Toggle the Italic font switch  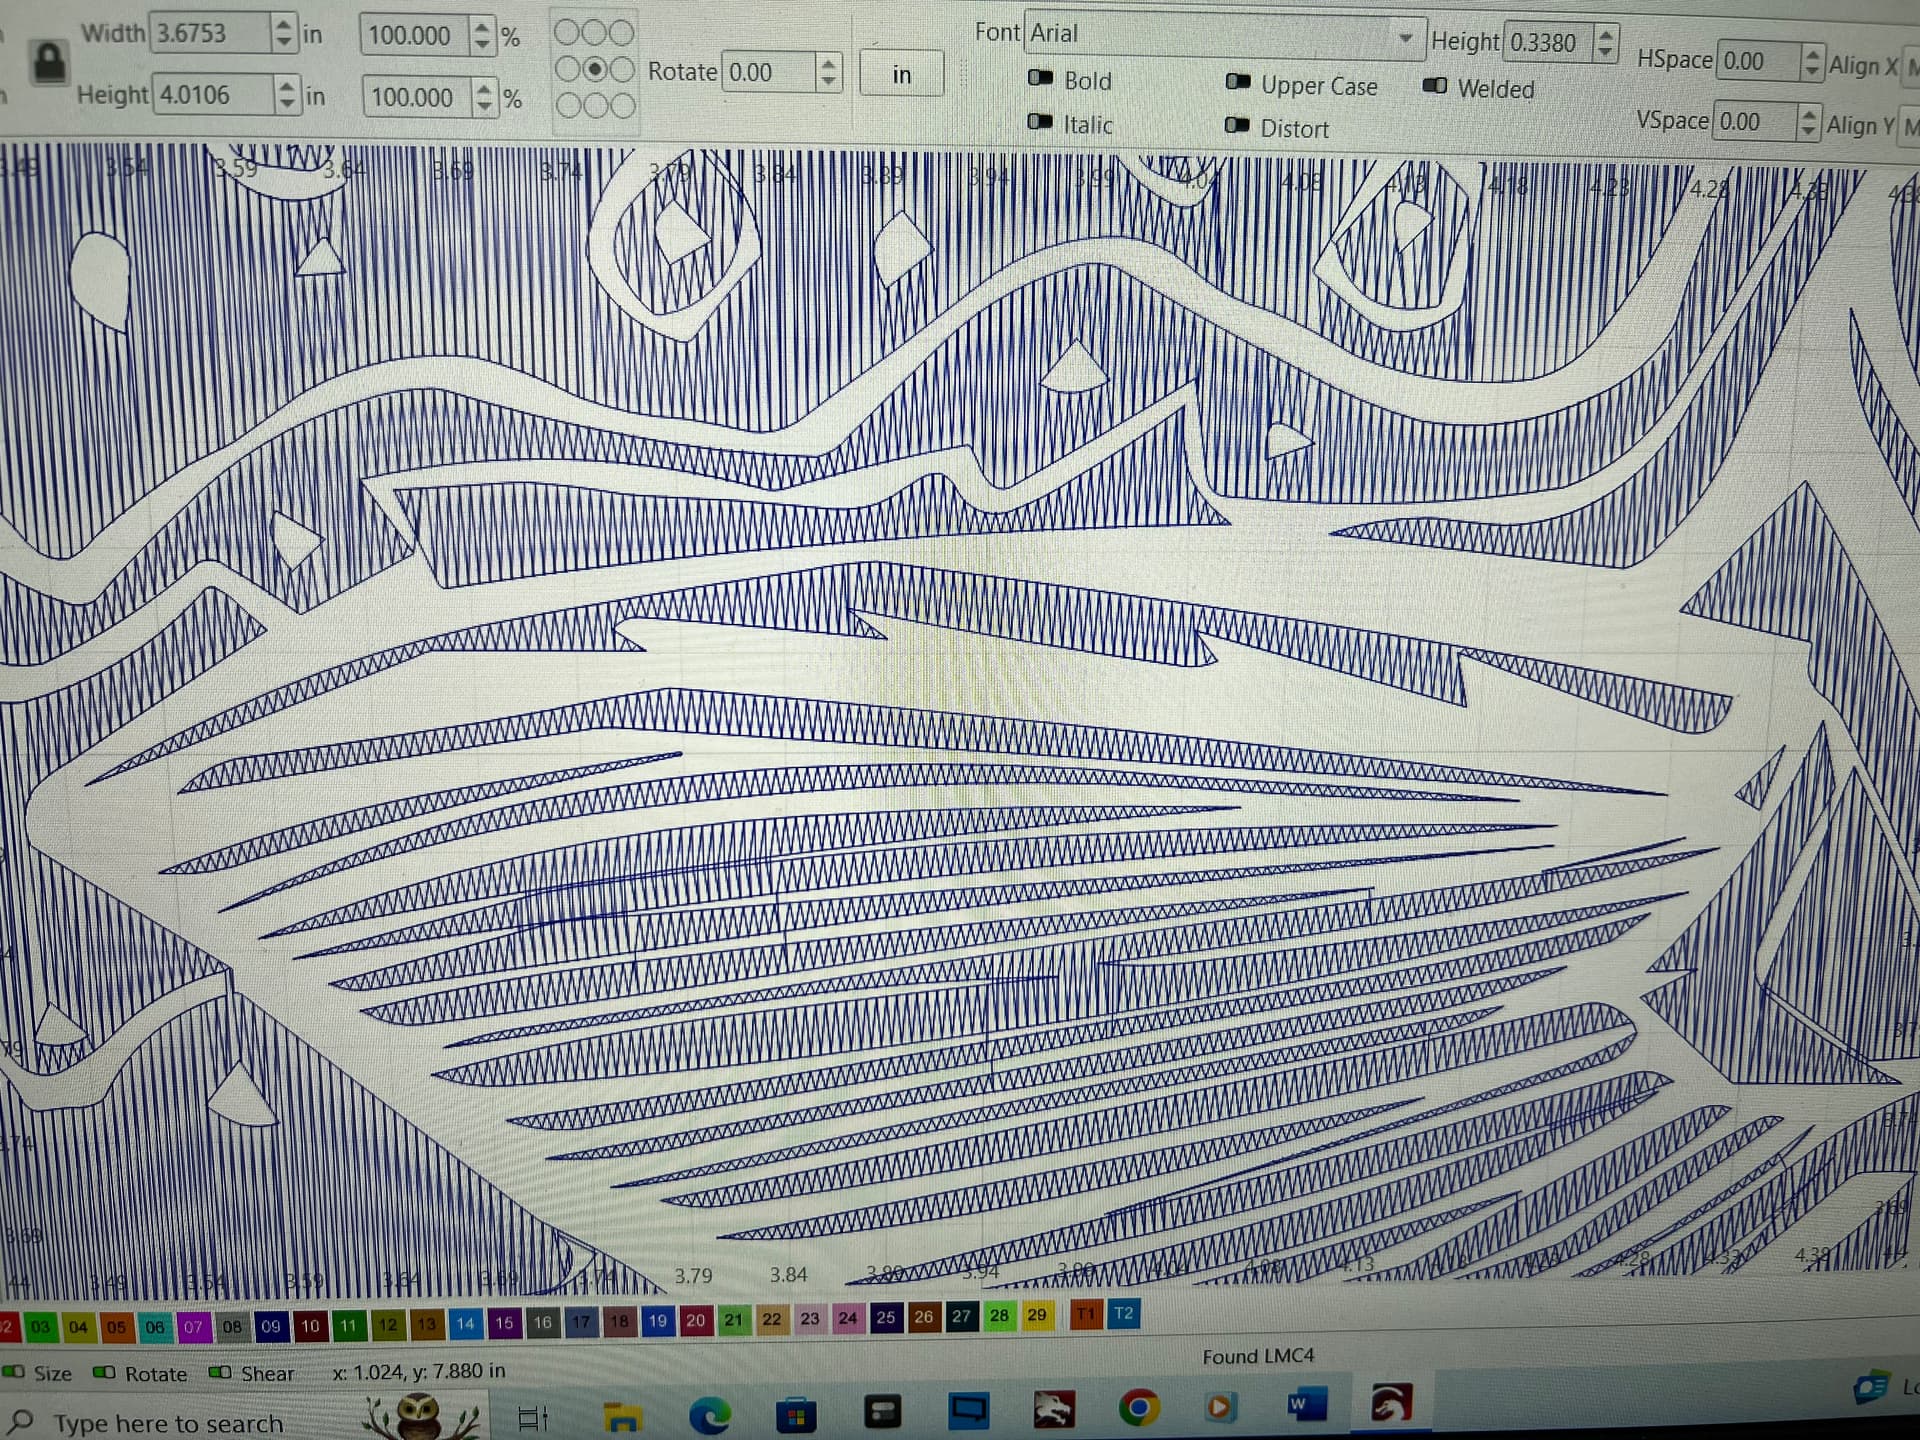(1041, 122)
